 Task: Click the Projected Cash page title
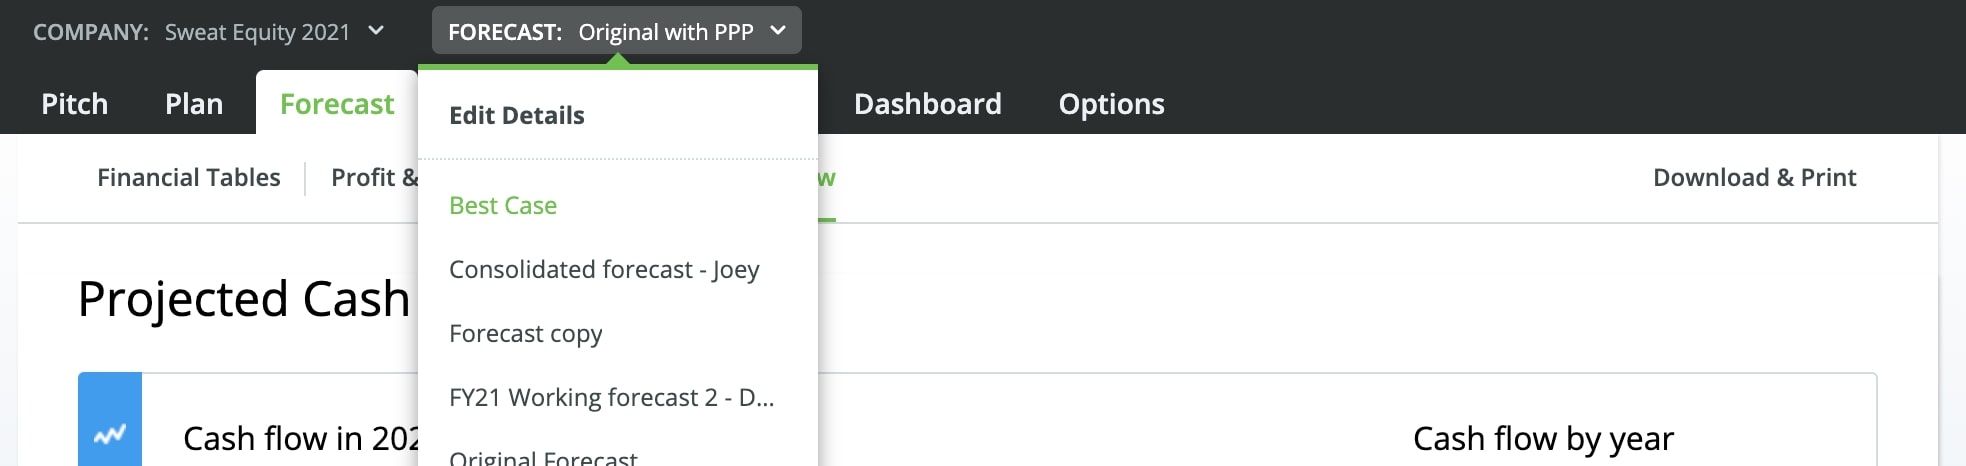pos(244,299)
